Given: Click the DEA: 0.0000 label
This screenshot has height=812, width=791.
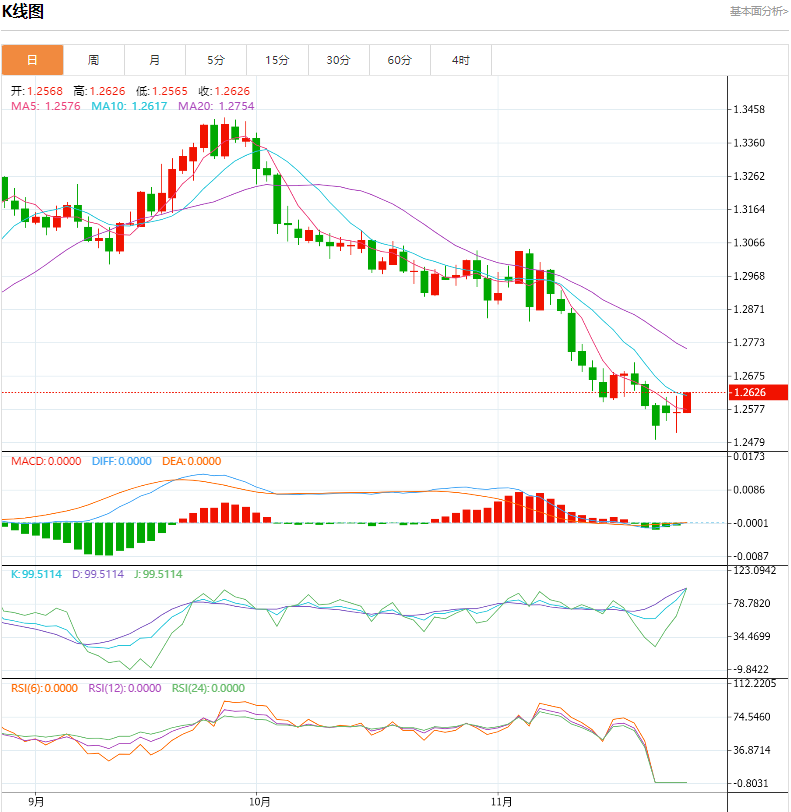Looking at the screenshot, I should 192,461.
